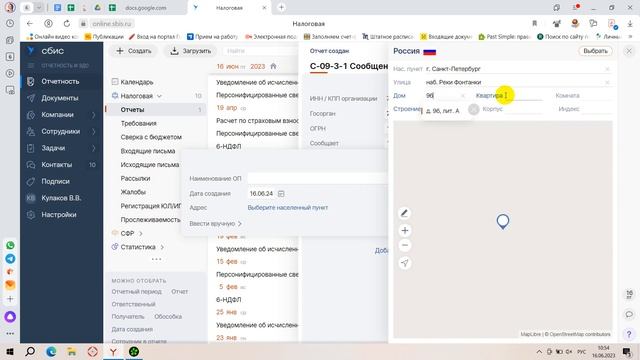Image resolution: width=640 pixels, height=360 pixels.
Task: Select Отчеты in the Налоговая tree
Action: click(132, 109)
